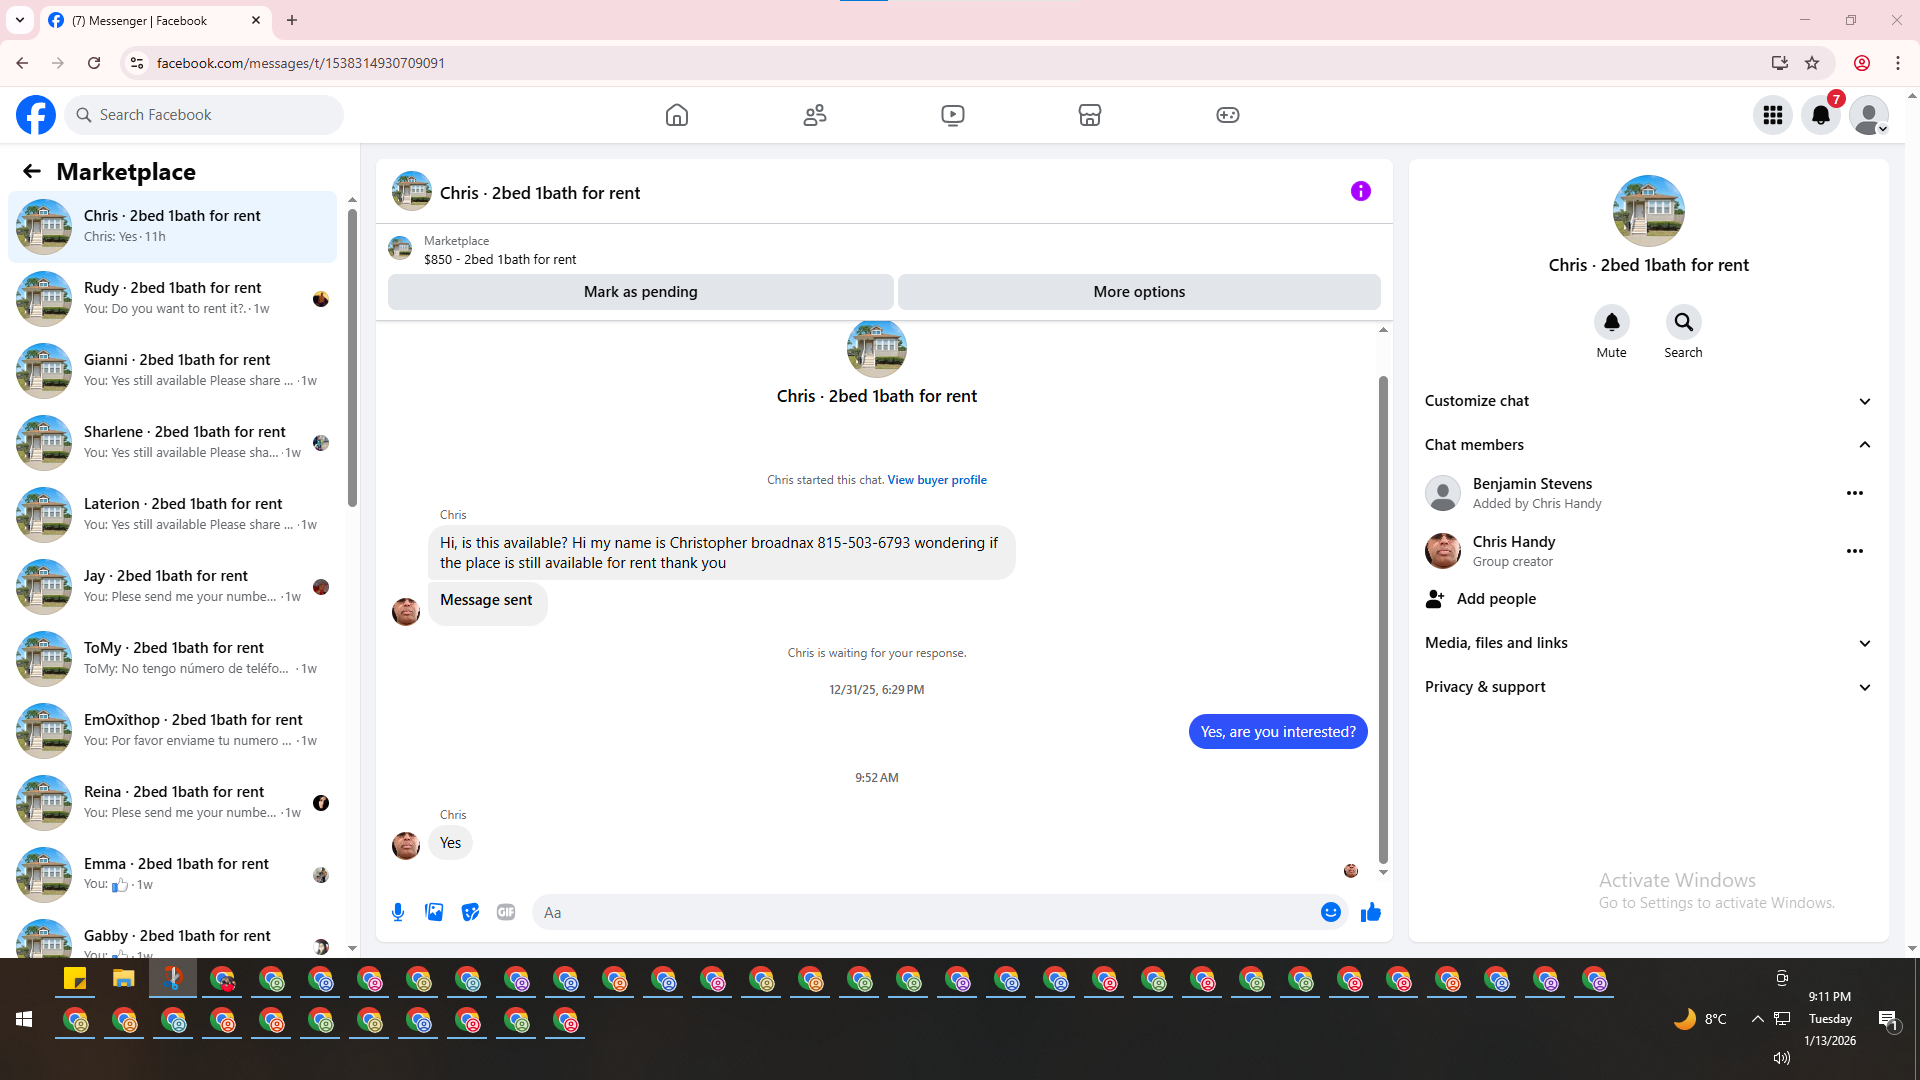The height and width of the screenshot is (1080, 1920).
Task: Search in conversation using magnifier icon
Action: [x=1683, y=323]
